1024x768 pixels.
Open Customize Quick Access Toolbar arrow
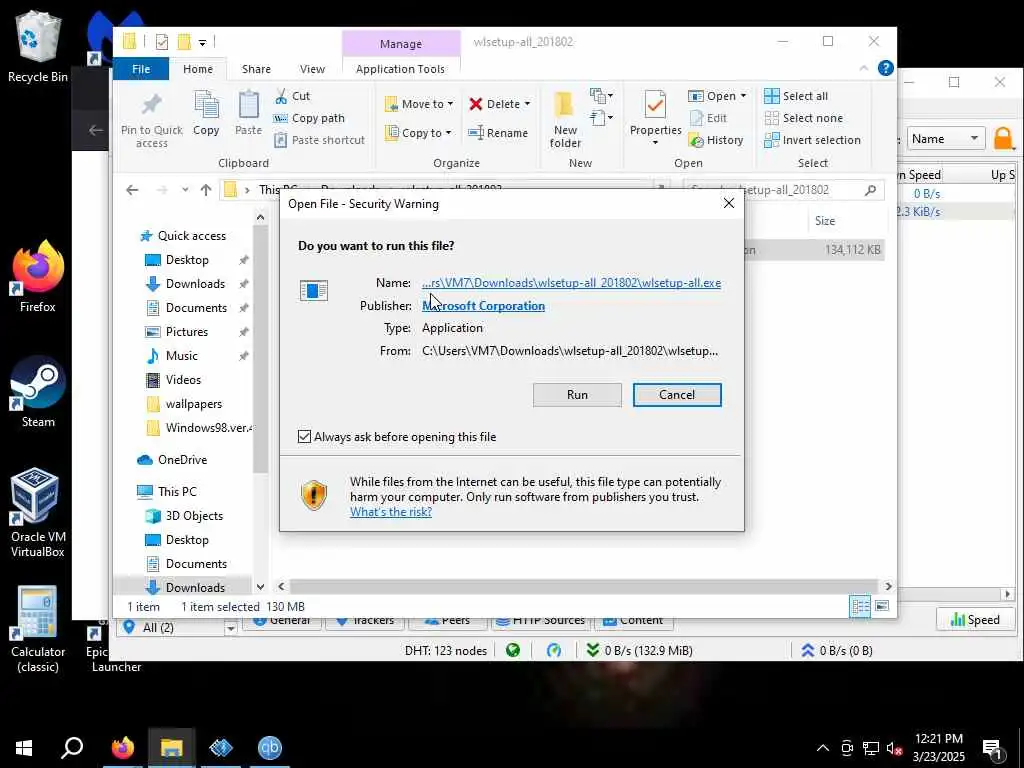[202, 43]
